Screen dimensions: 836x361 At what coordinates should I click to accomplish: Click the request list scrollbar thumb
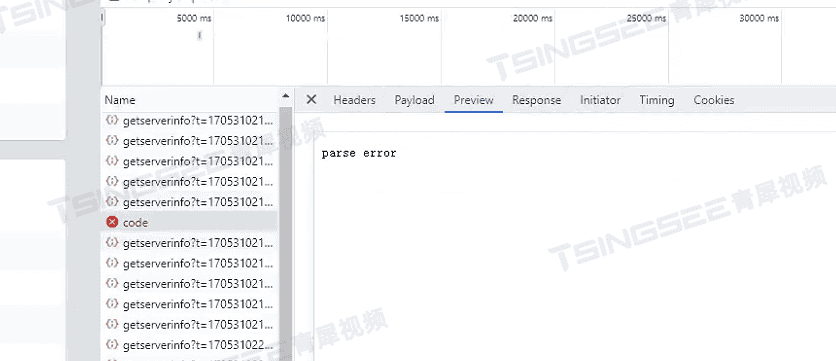click(x=286, y=234)
